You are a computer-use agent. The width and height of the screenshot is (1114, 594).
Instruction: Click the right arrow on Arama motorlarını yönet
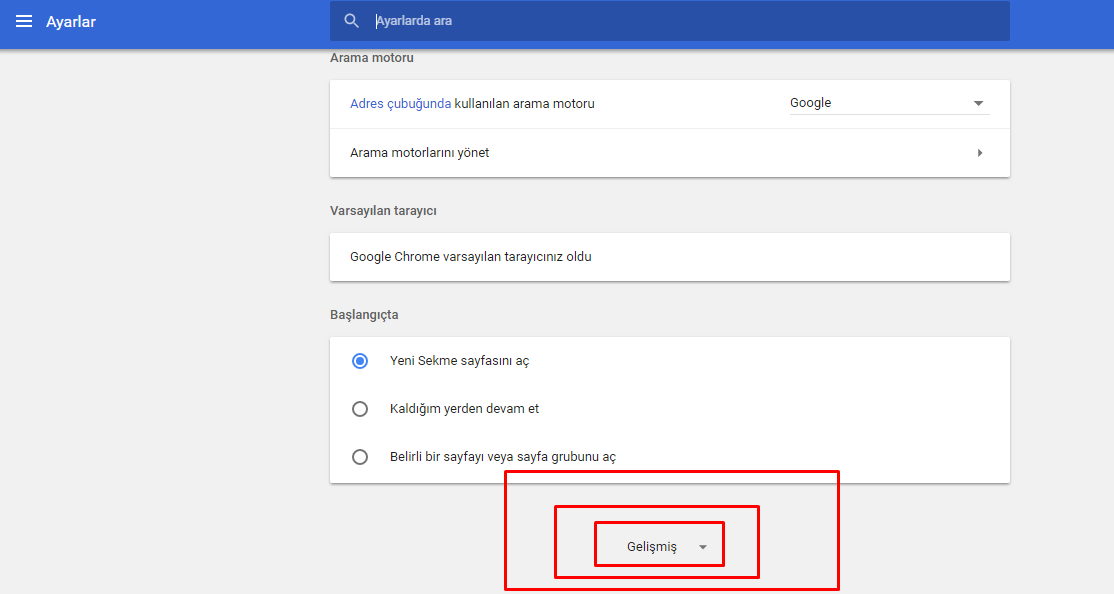click(x=979, y=153)
